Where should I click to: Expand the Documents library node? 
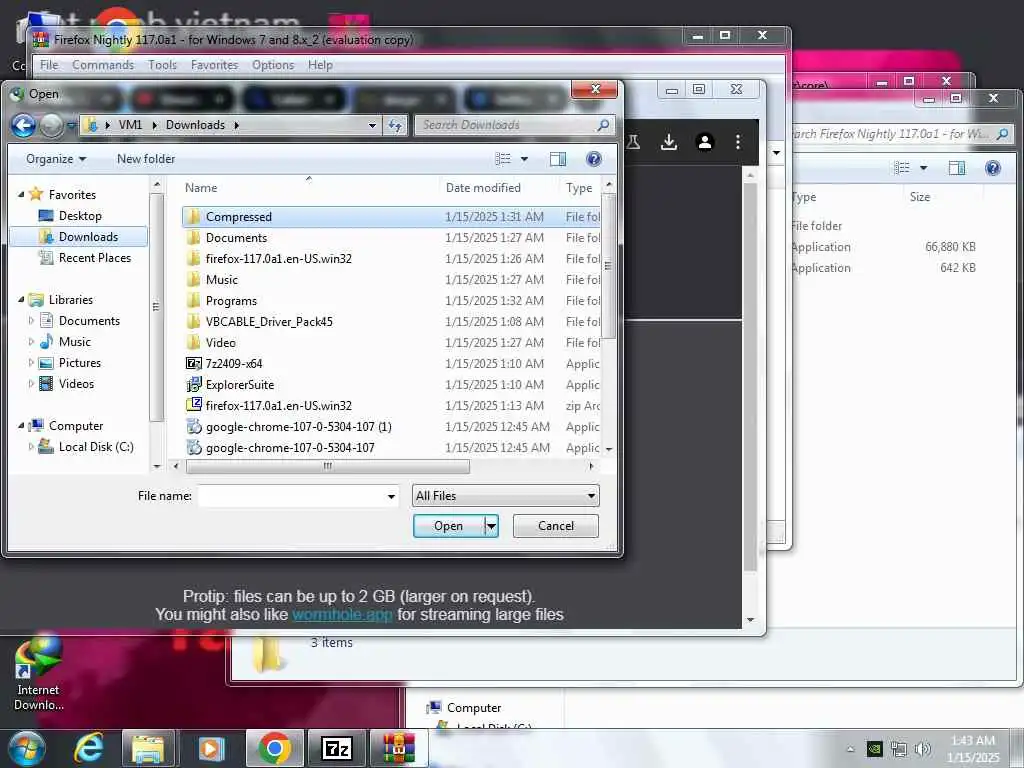pos(31,321)
